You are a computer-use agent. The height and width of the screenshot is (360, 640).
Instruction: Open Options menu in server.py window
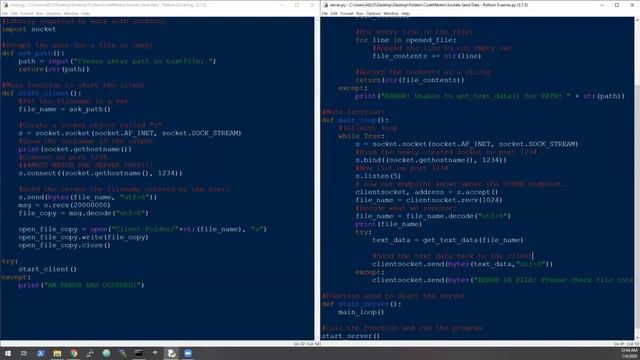coord(373,13)
